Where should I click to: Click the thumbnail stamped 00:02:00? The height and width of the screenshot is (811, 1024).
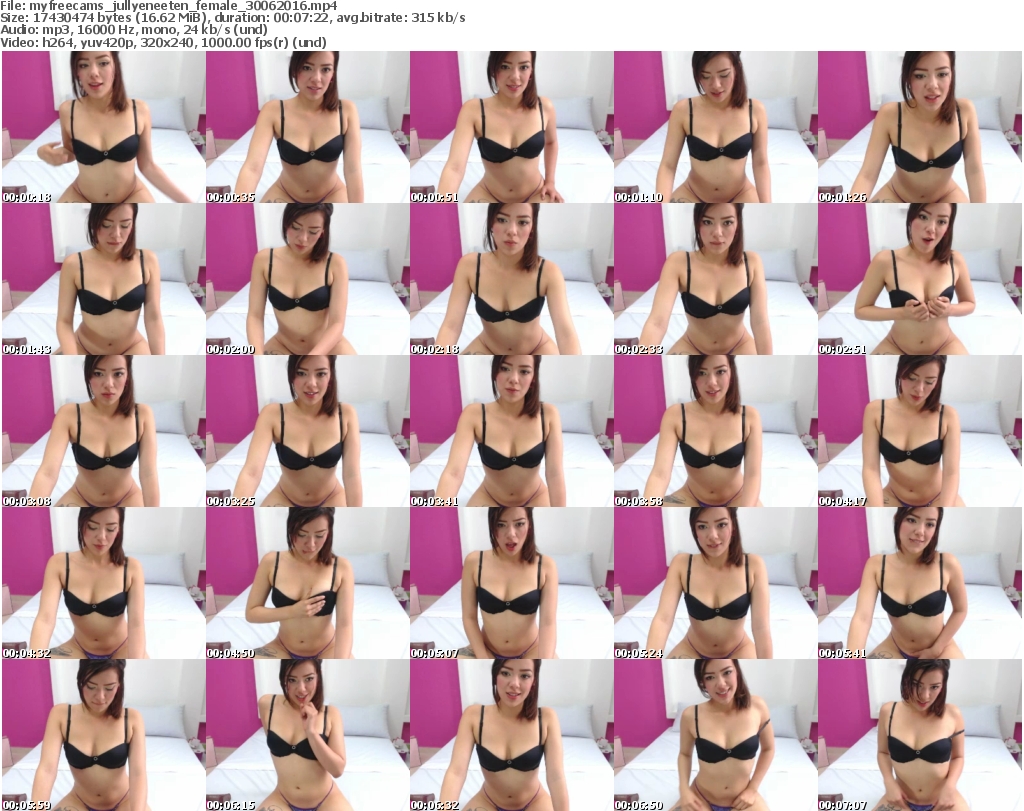[x=308, y=279]
